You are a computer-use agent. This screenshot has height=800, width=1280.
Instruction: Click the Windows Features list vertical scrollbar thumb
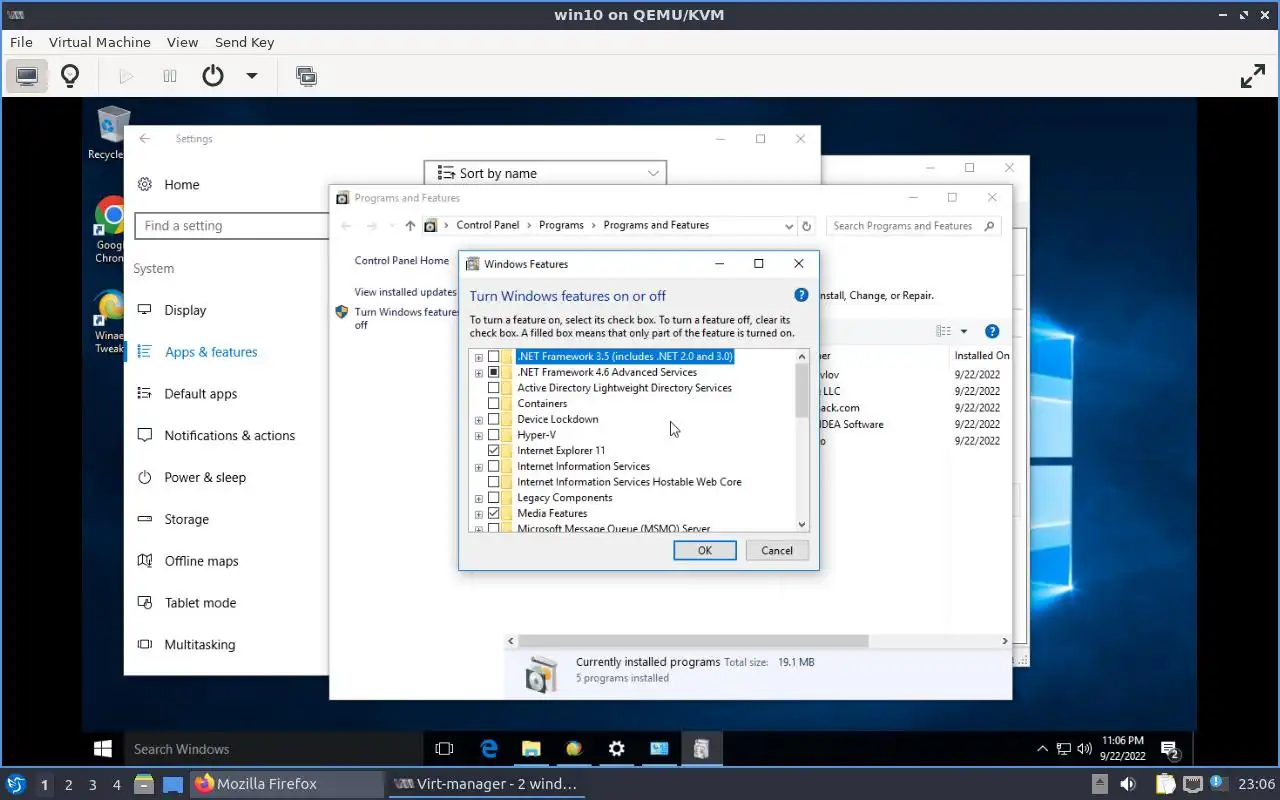pos(802,390)
